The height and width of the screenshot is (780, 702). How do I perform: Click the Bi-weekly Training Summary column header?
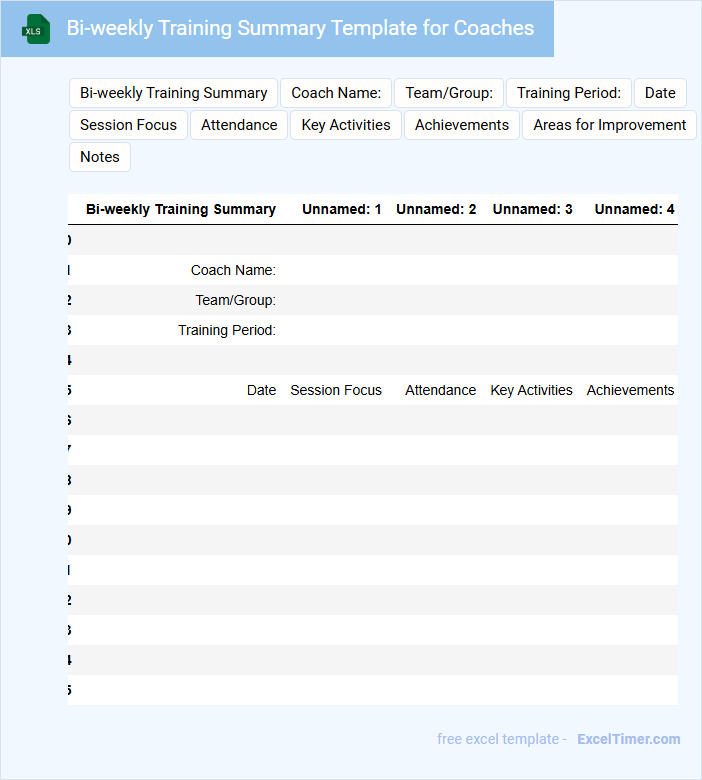[x=180, y=209]
